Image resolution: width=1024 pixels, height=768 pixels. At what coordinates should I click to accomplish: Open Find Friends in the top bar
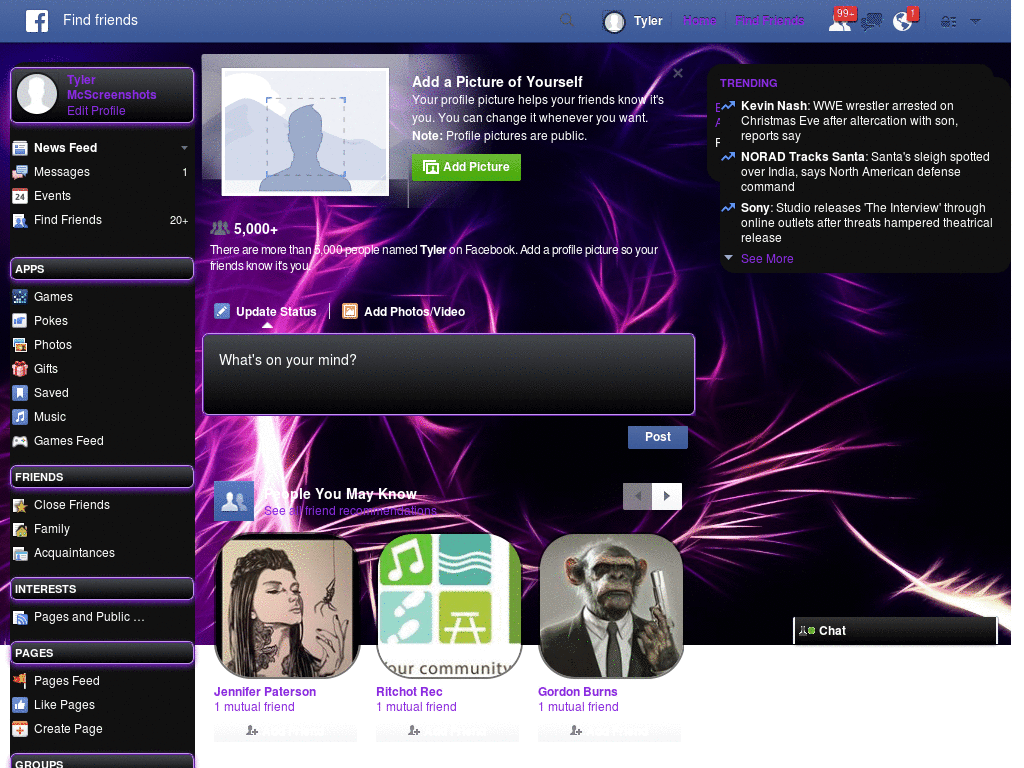tap(769, 20)
